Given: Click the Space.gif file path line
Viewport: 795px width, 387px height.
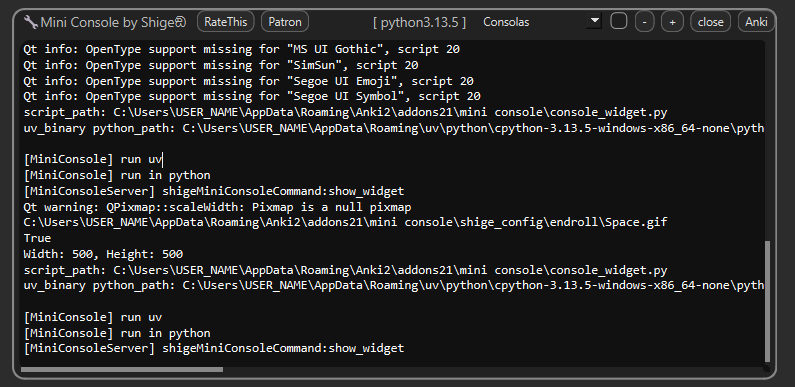Looking at the screenshot, I should (345, 222).
